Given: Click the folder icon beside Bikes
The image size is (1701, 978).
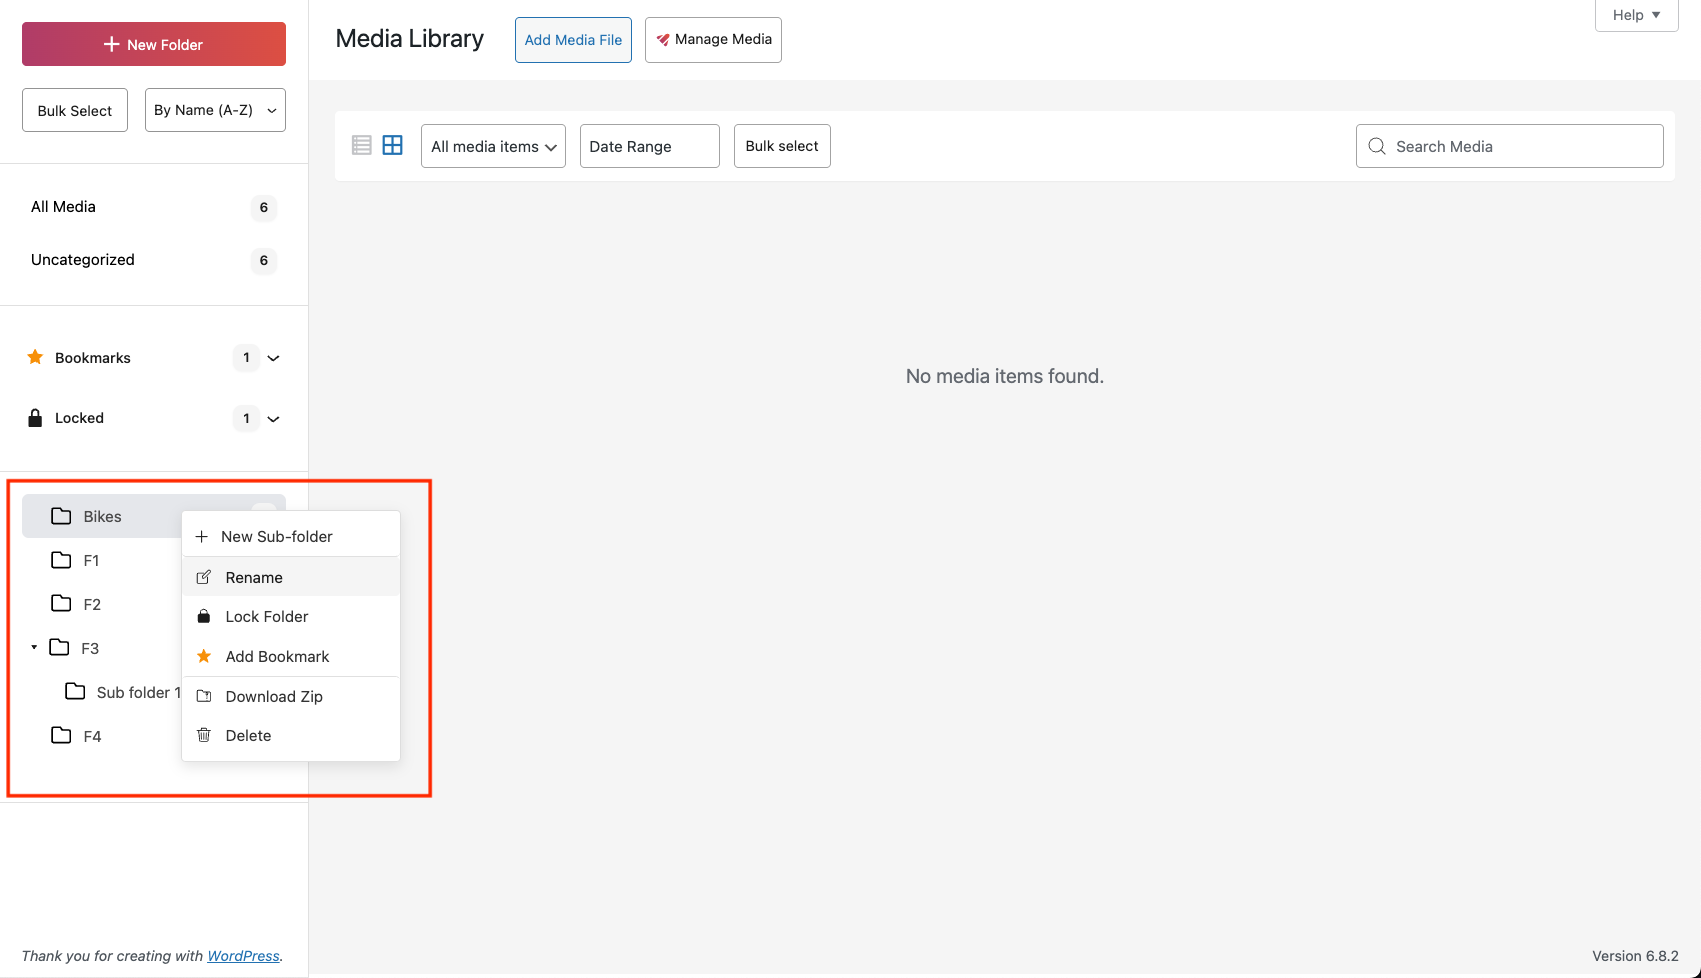Looking at the screenshot, I should click(60, 515).
